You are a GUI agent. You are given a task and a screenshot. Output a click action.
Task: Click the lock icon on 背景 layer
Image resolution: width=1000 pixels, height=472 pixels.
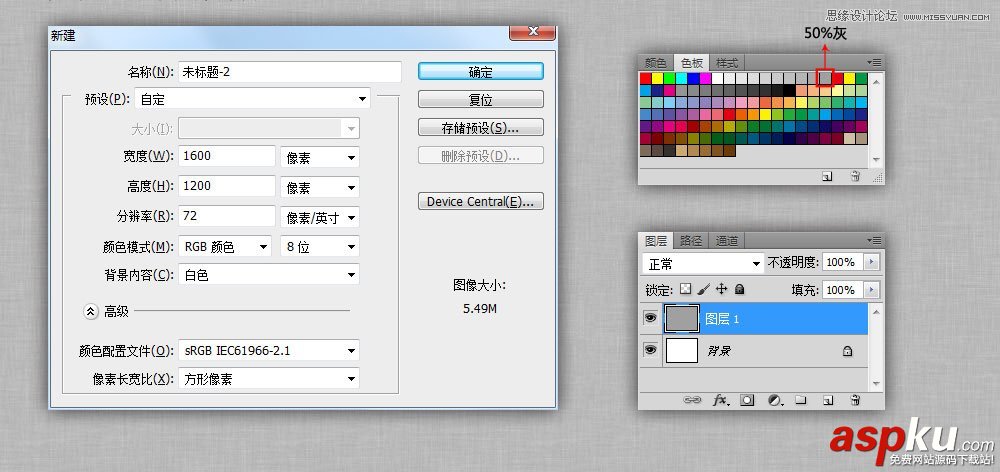pos(848,351)
